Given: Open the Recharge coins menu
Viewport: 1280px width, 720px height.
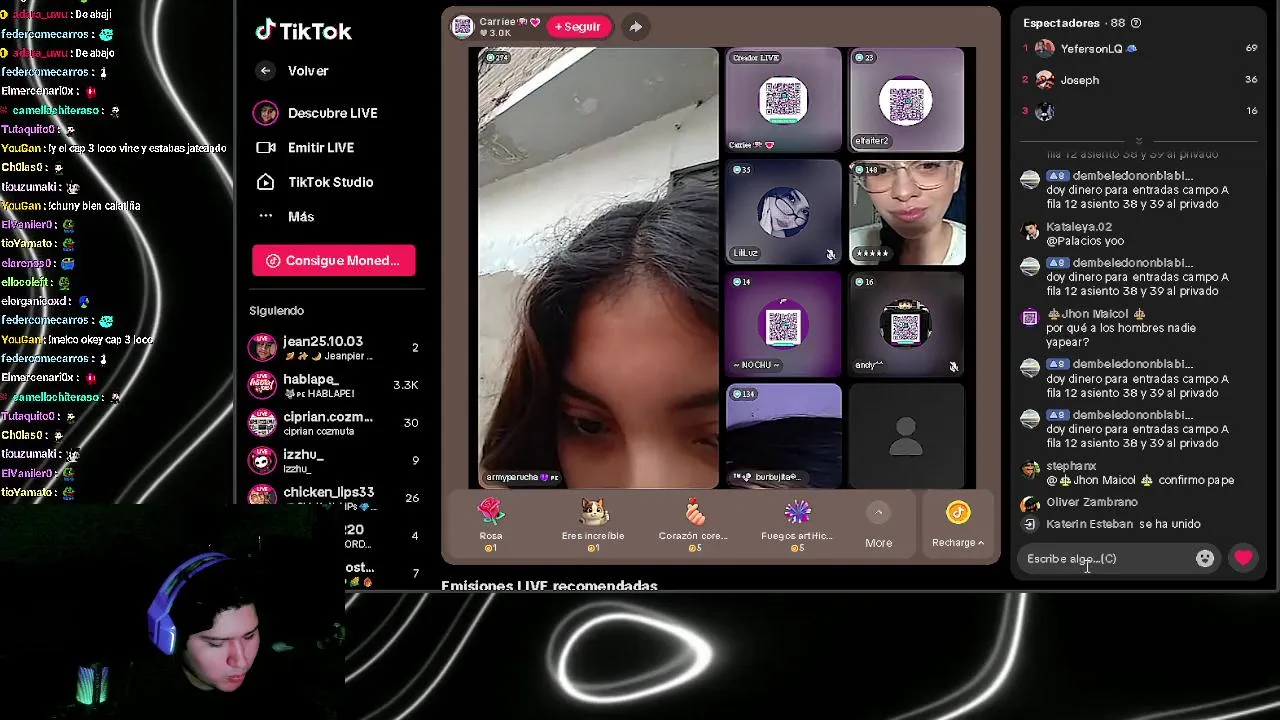Looking at the screenshot, I should pos(958,526).
